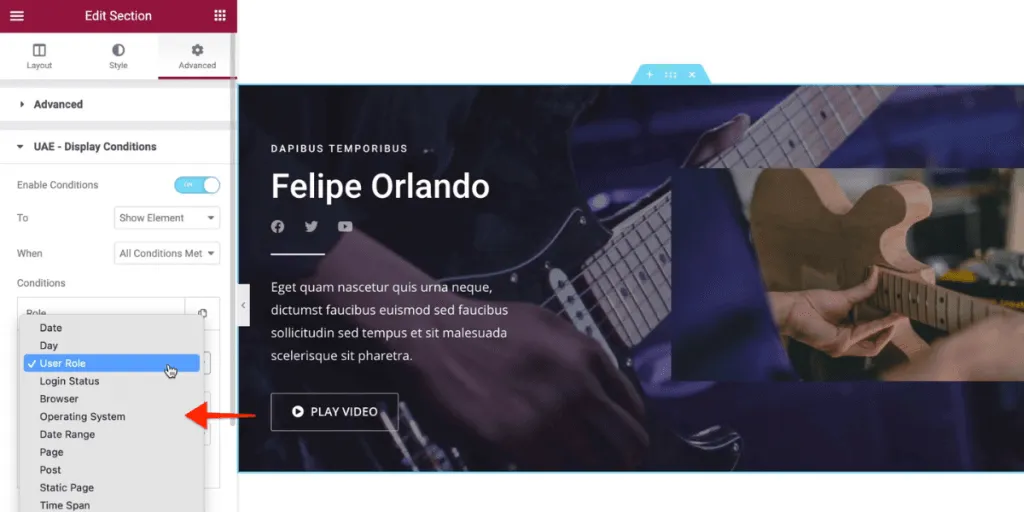Screen dimensions: 1024x512
Task: Click the Twitter social icon
Action: (312, 227)
